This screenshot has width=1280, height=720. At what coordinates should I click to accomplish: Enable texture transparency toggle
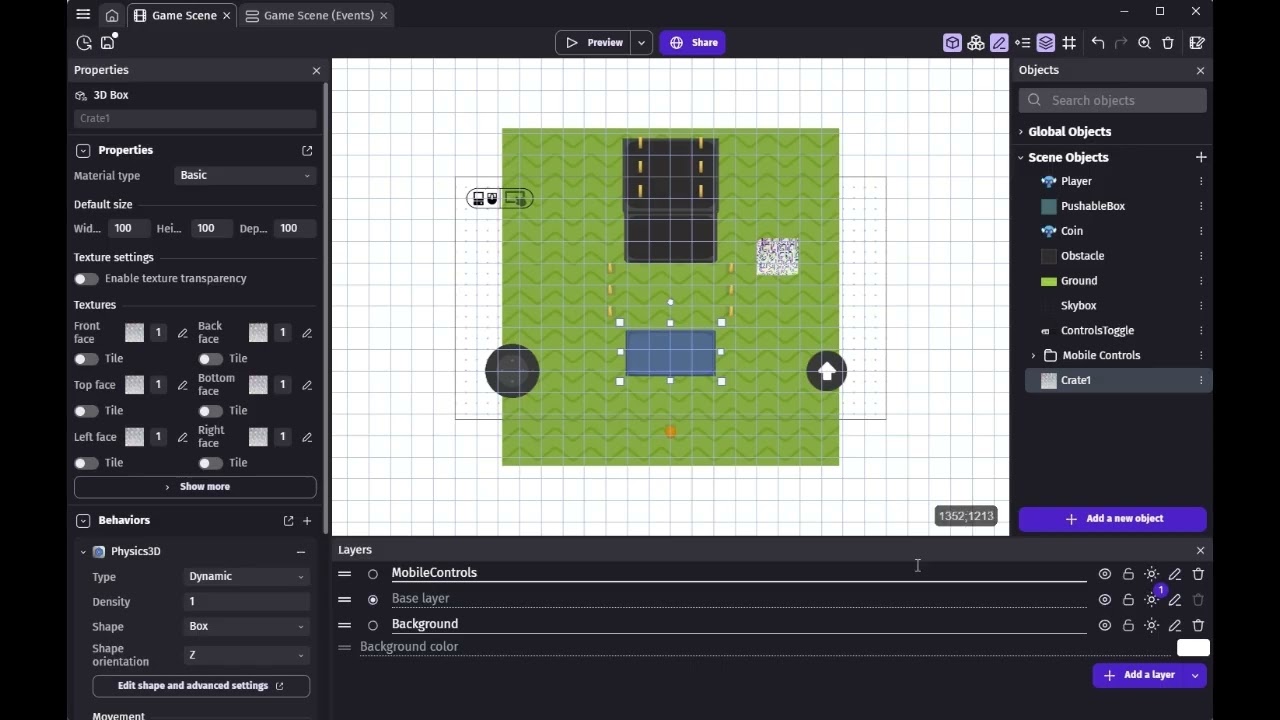[86, 279]
